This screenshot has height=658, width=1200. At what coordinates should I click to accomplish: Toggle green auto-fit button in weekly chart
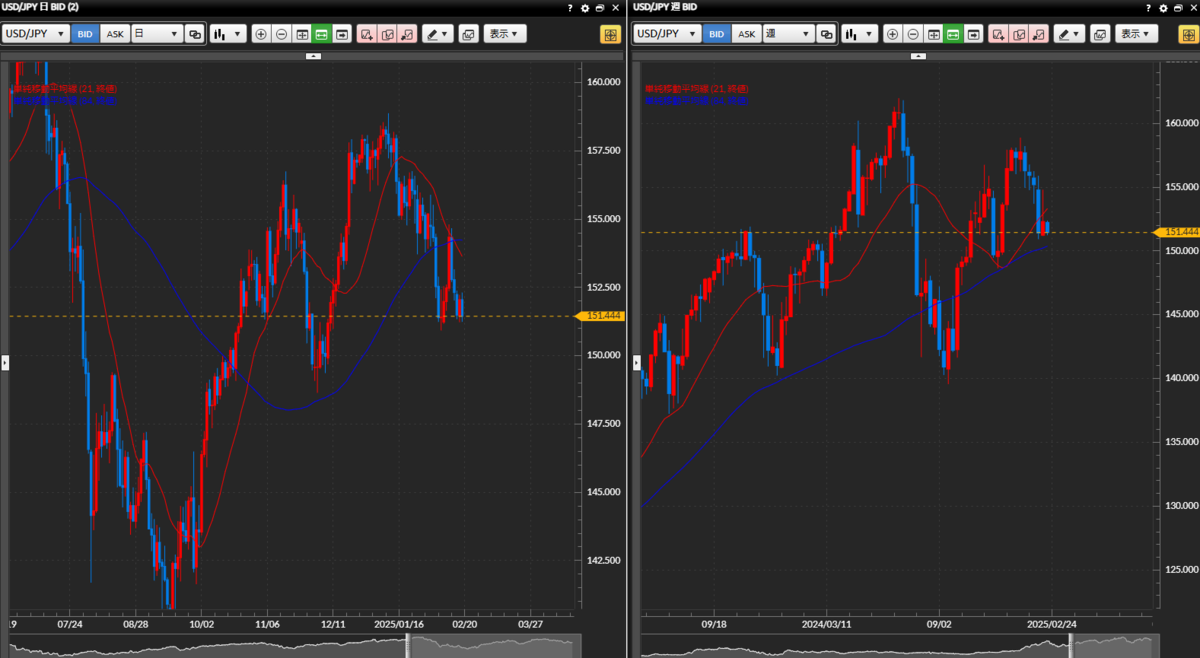point(953,34)
